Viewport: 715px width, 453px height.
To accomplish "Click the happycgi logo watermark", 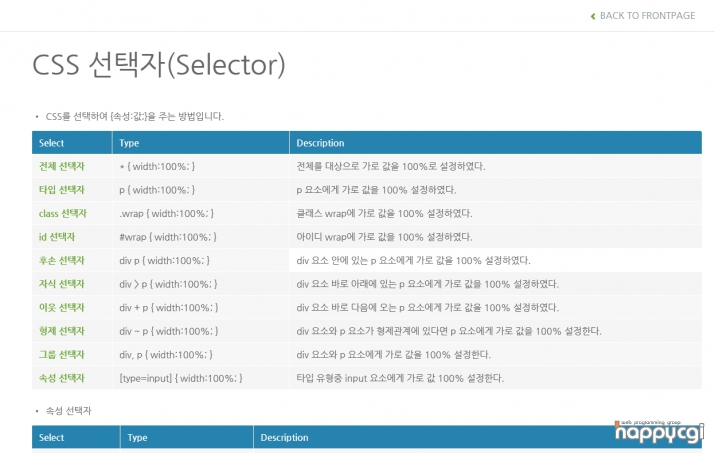I will (659, 432).
